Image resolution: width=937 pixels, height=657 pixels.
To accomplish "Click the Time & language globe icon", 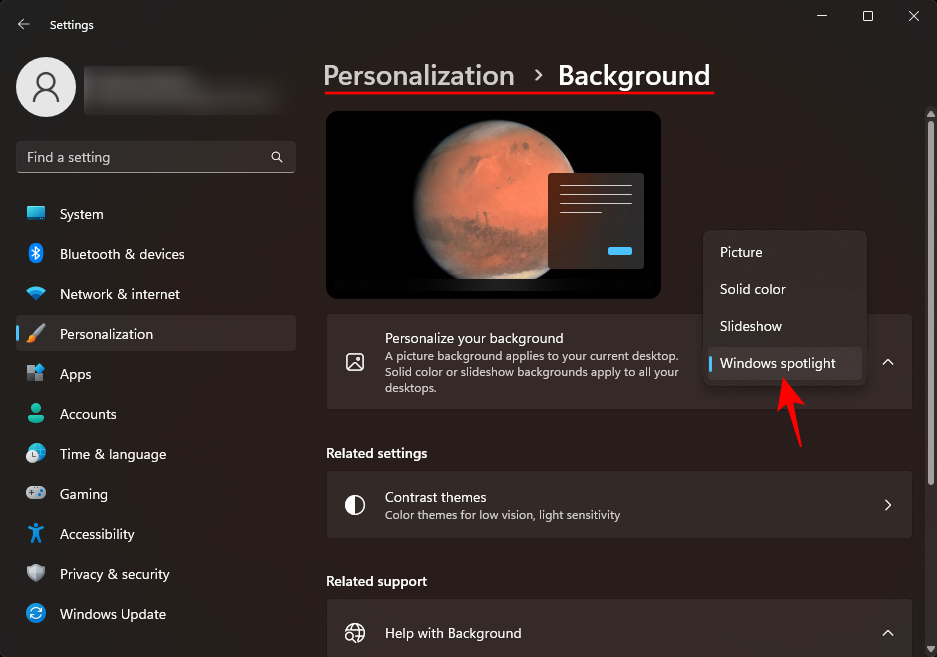I will point(36,453).
